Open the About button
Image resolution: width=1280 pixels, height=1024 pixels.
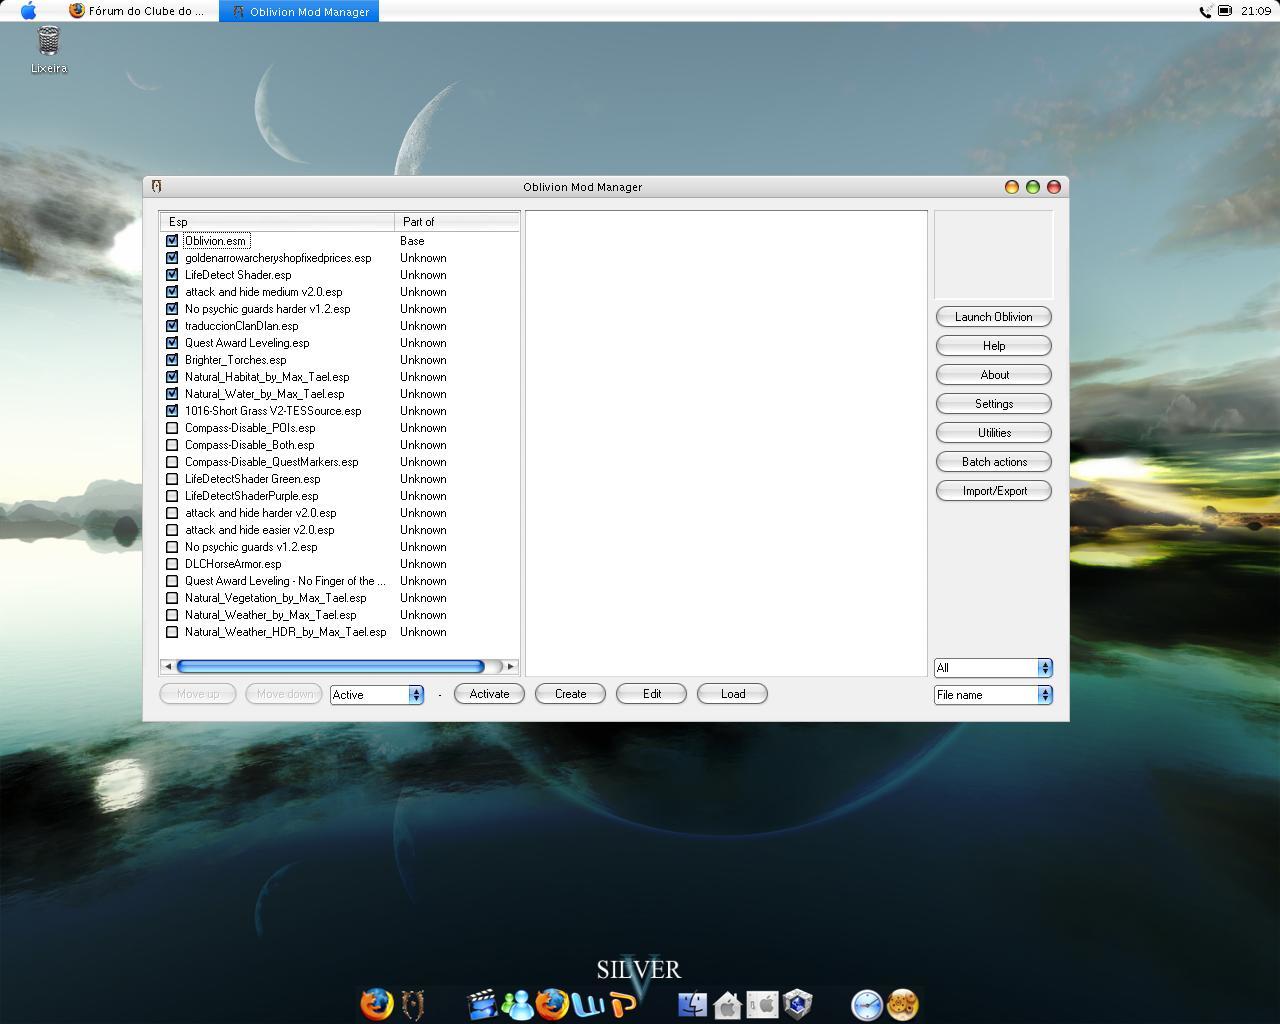pos(994,375)
